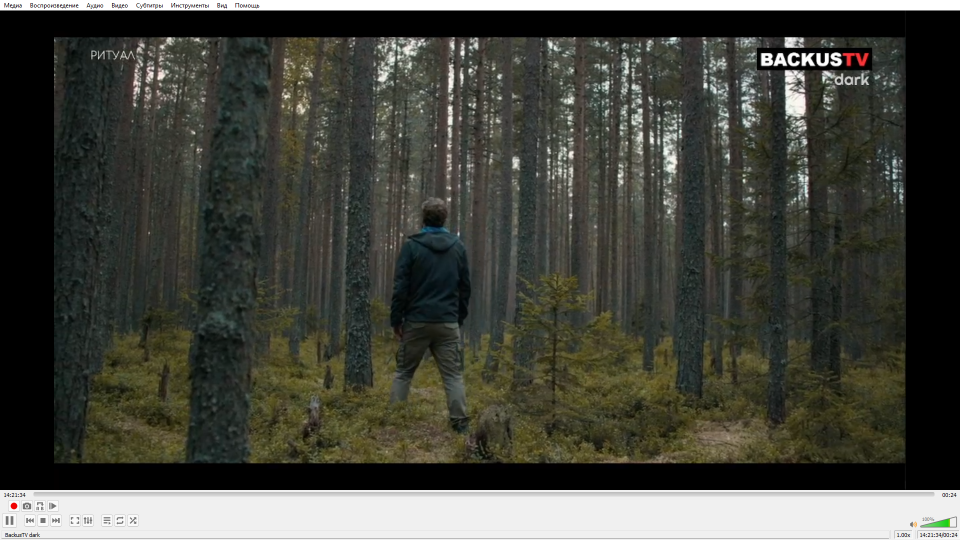The image size is (960, 540).
Task: Click elapsed time 14:21:34 left of seek bar
Action: tap(15, 495)
